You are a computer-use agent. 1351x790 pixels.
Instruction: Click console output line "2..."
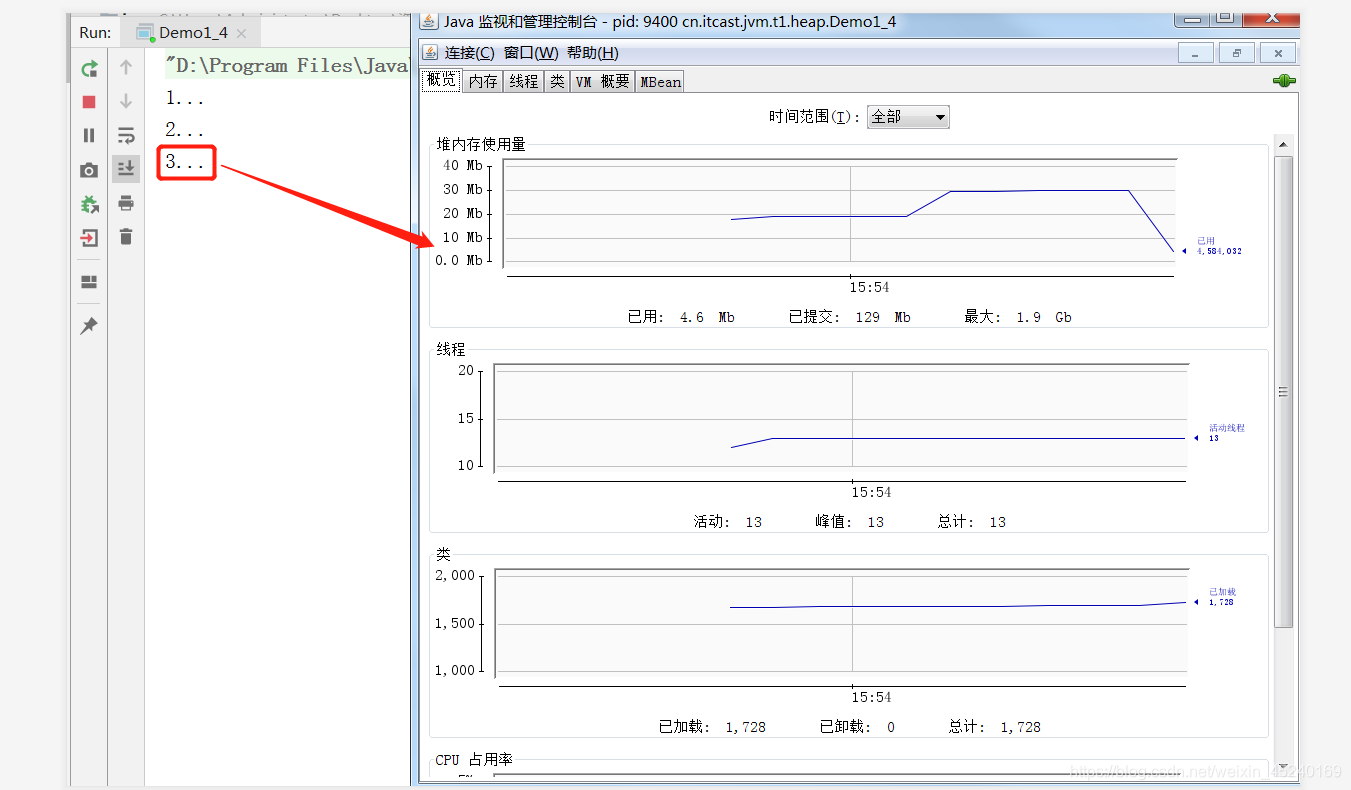click(x=185, y=130)
